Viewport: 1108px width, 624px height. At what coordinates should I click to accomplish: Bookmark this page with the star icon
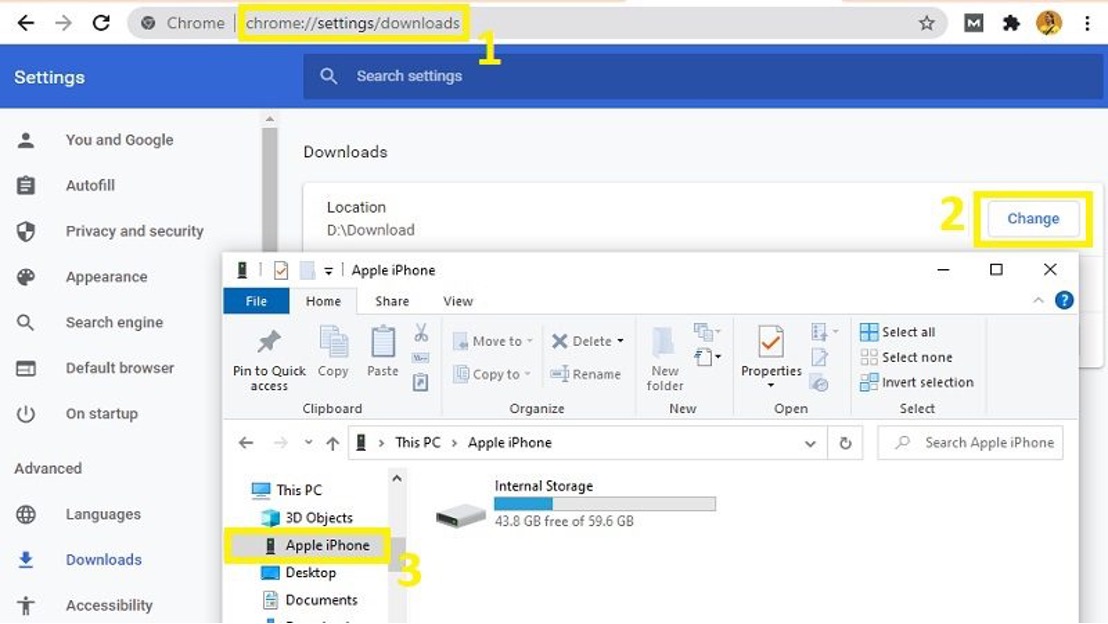(x=926, y=23)
